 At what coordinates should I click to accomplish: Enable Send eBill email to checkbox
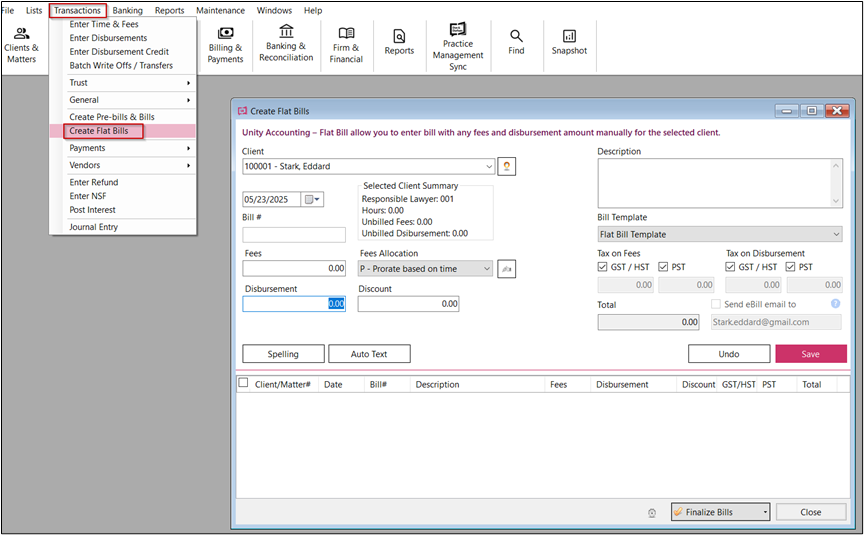716,304
